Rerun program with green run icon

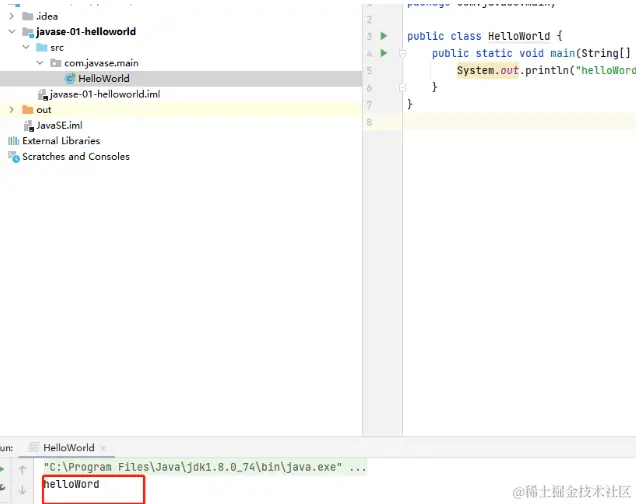tap(2, 470)
